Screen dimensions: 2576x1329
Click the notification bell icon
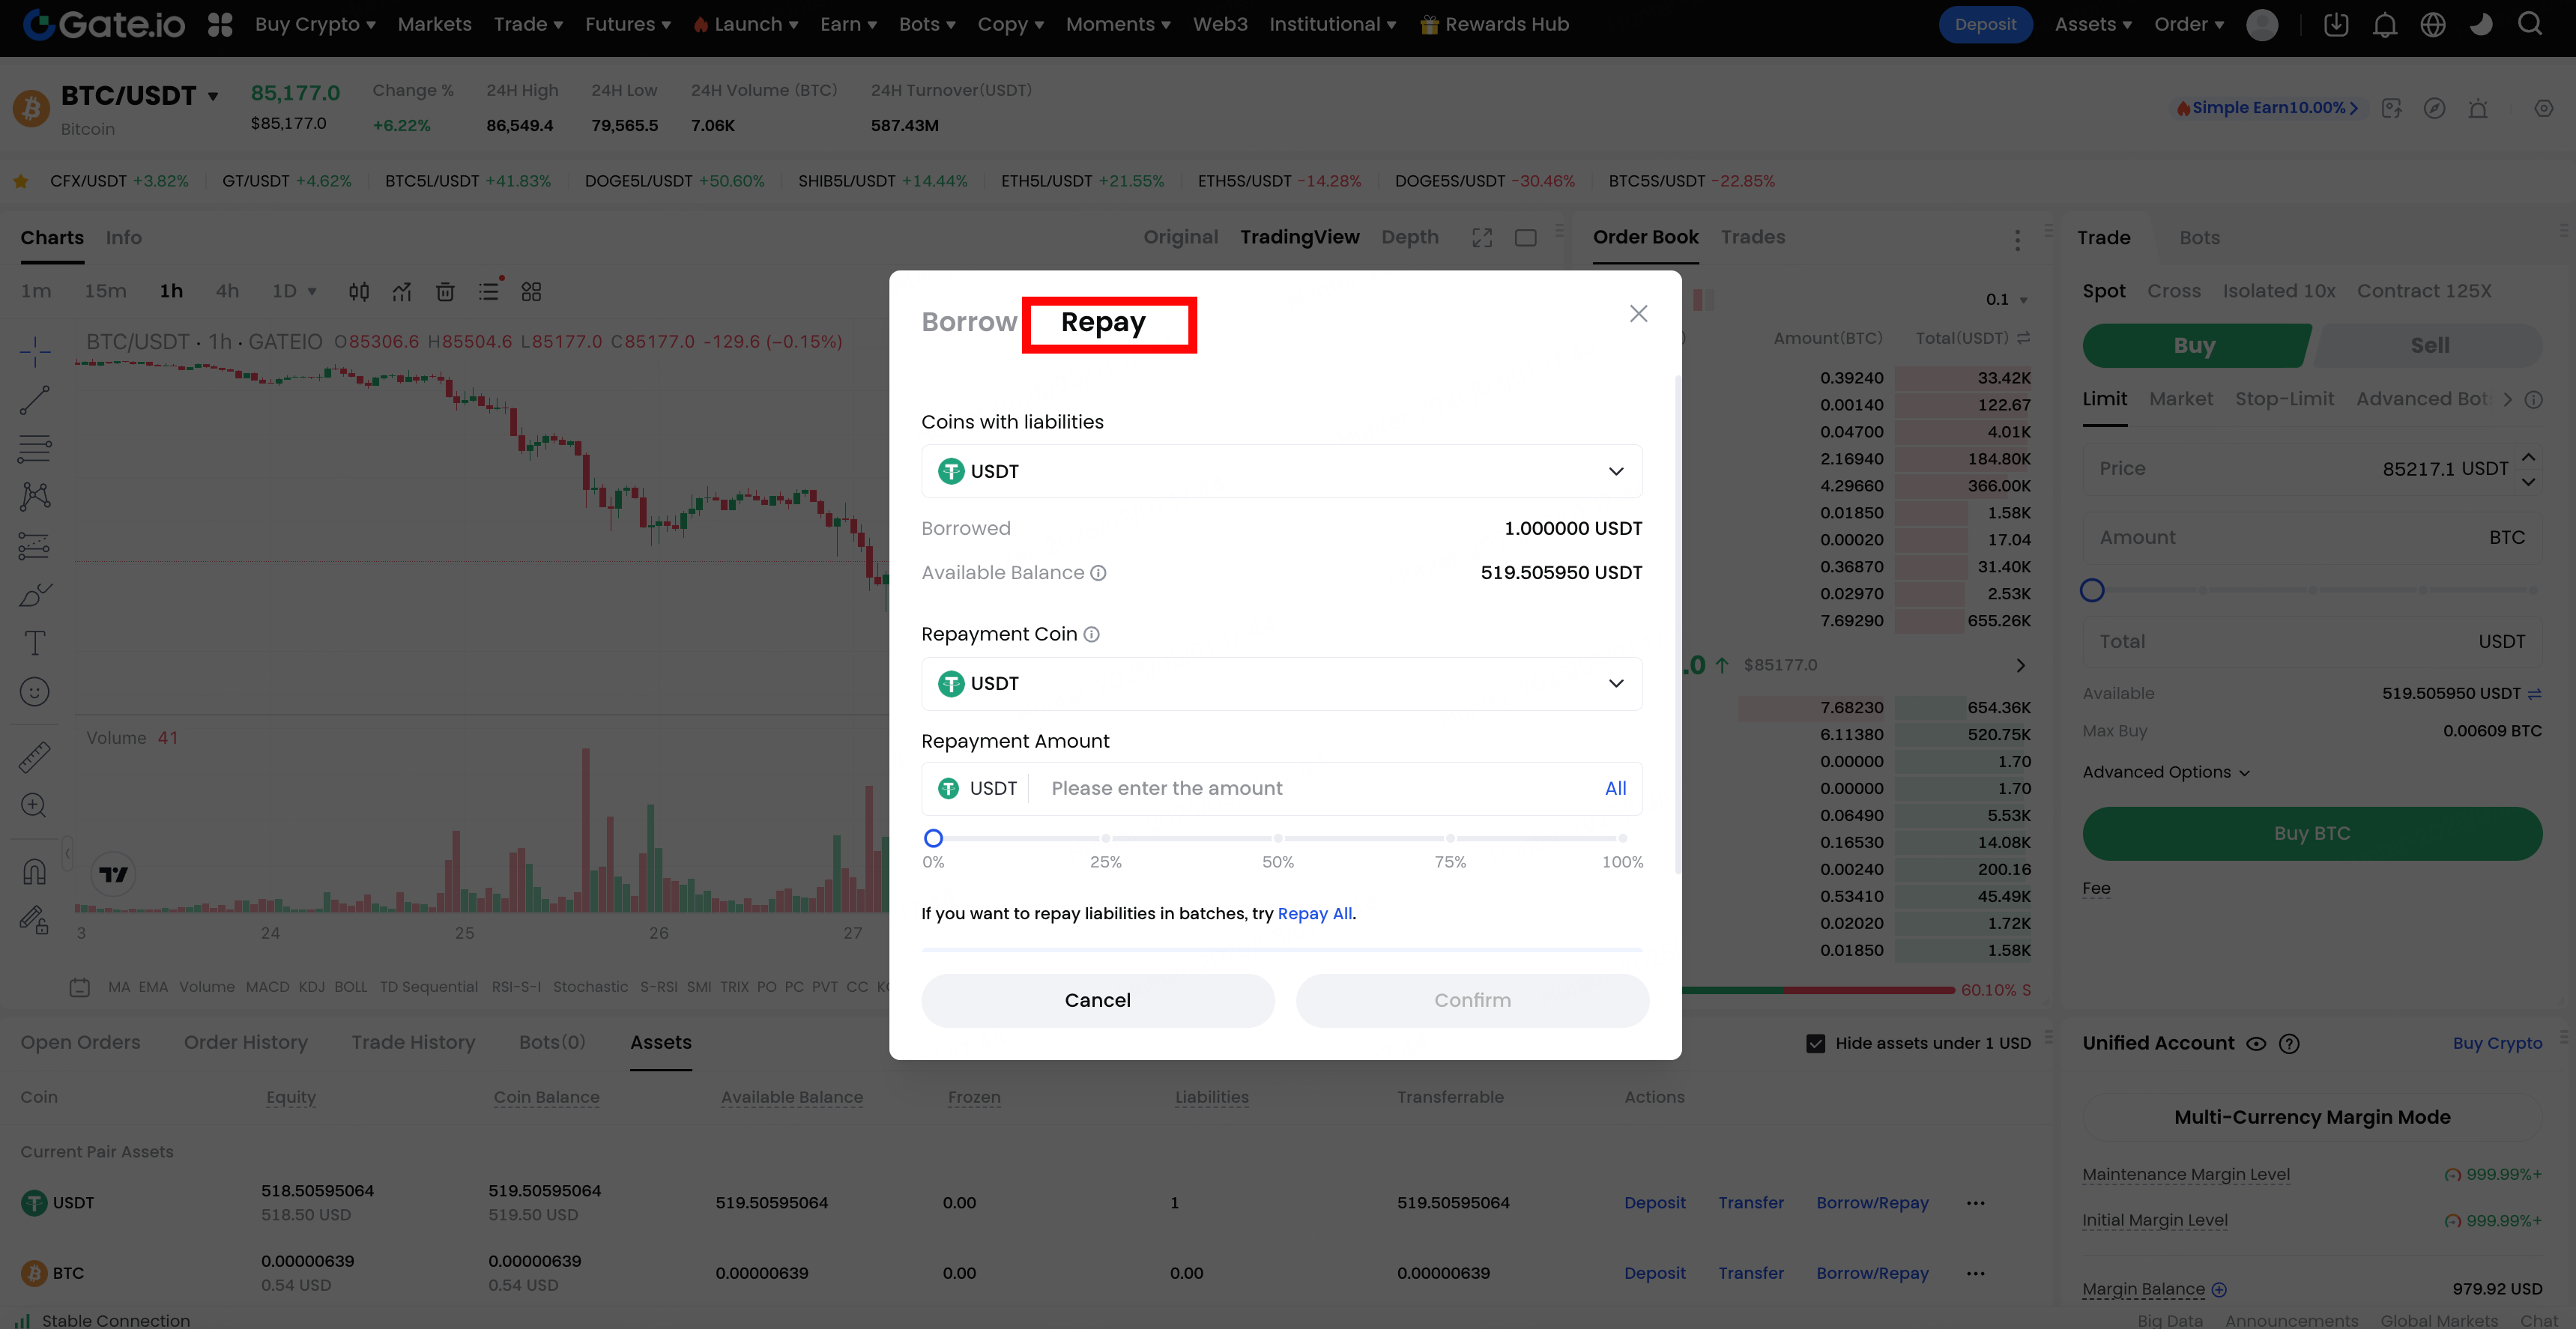[x=2384, y=25]
